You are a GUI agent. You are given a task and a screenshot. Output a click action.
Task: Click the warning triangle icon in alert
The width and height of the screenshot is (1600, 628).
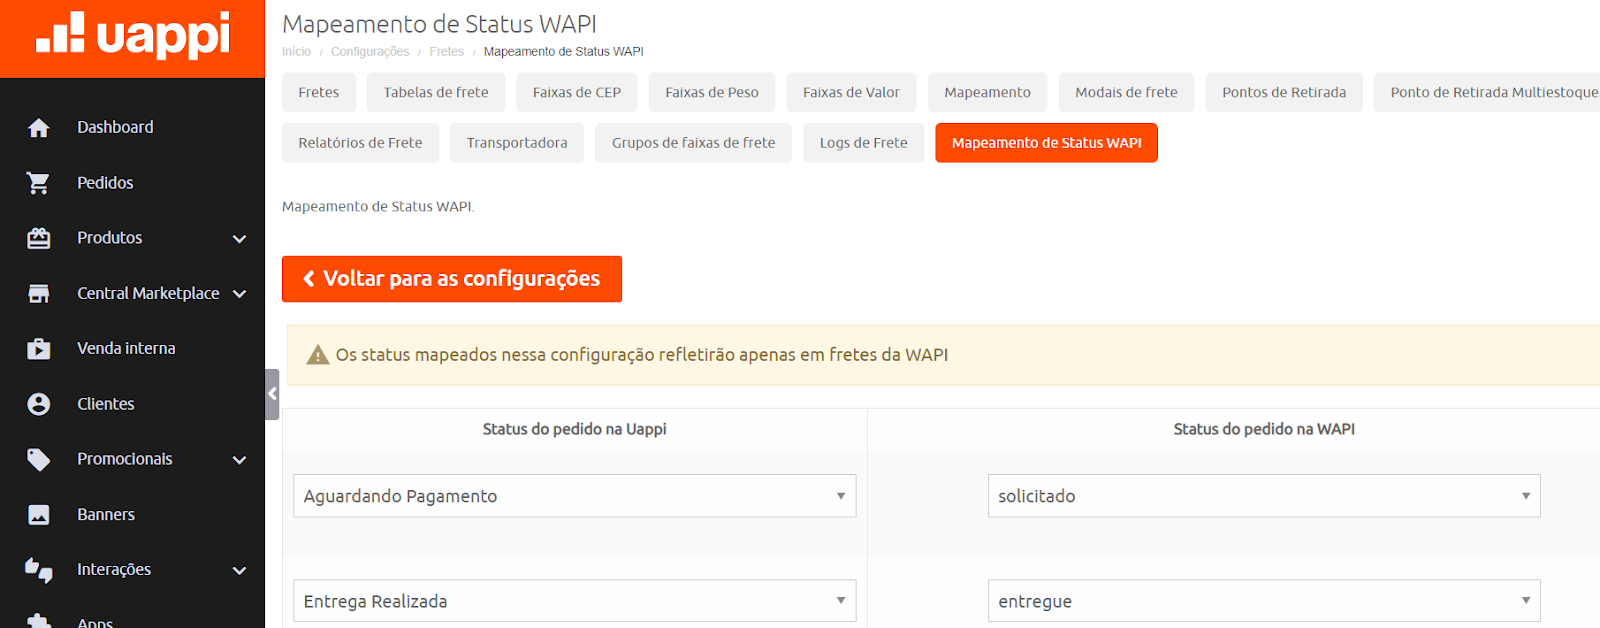coord(318,355)
